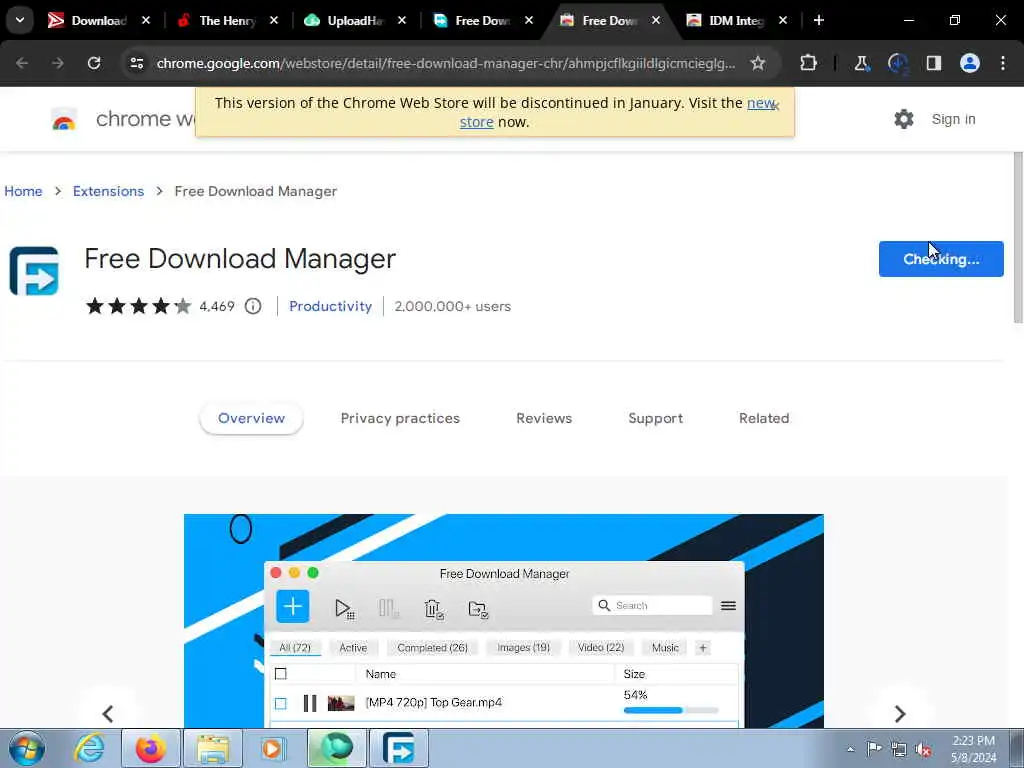This screenshot has width=1024, height=768.
Task: Select the Related tab
Action: tap(763, 418)
